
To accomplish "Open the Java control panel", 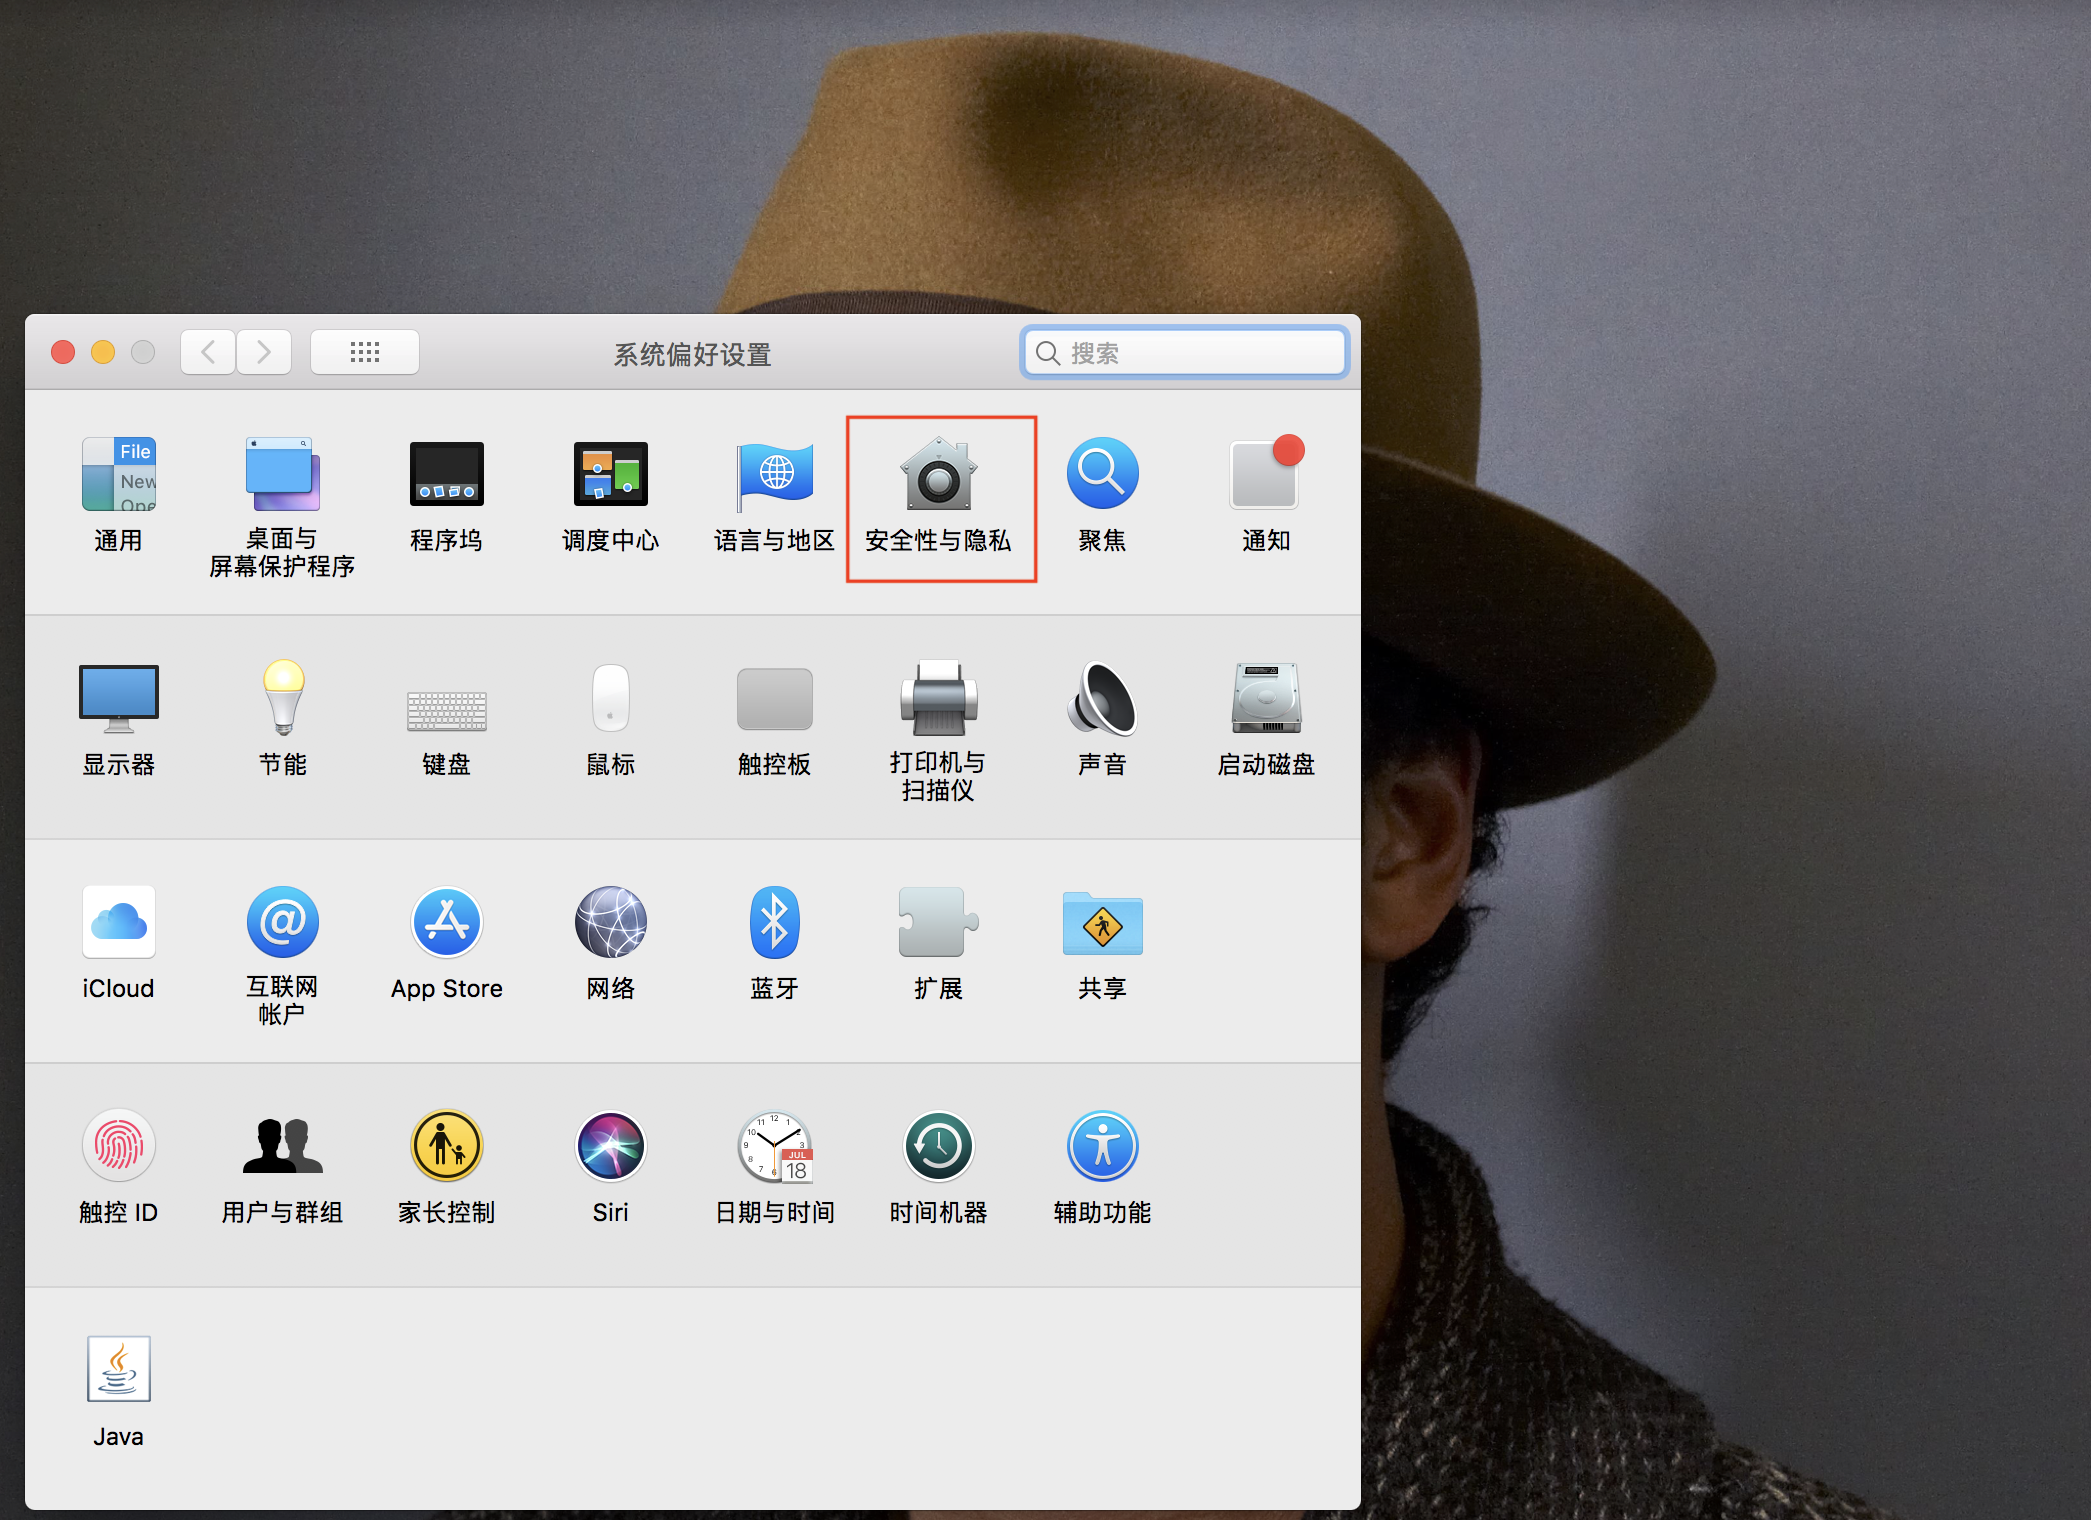I will 118,1371.
